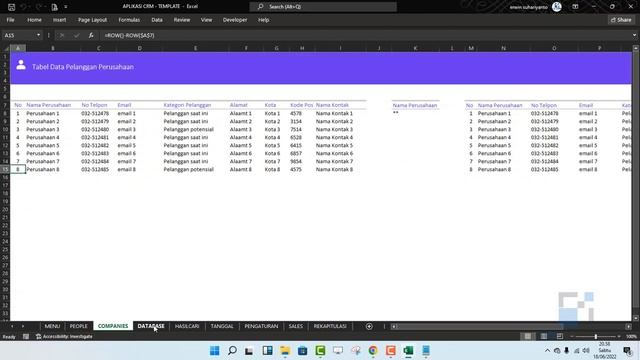Screen dimensions: 640x360
Task: Click the Nama Perusahaan search header in column K
Action: 415,105
